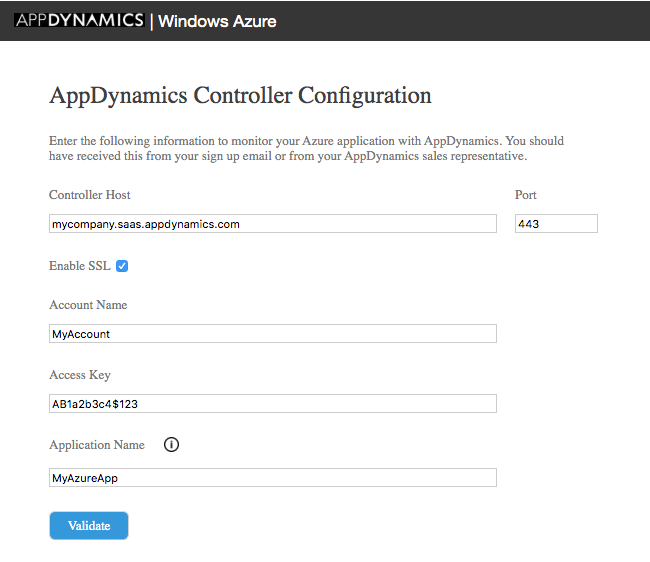Click the AppDynamics logo in header
Screen dimensions: 650x562
pyautogui.click(x=79, y=20)
